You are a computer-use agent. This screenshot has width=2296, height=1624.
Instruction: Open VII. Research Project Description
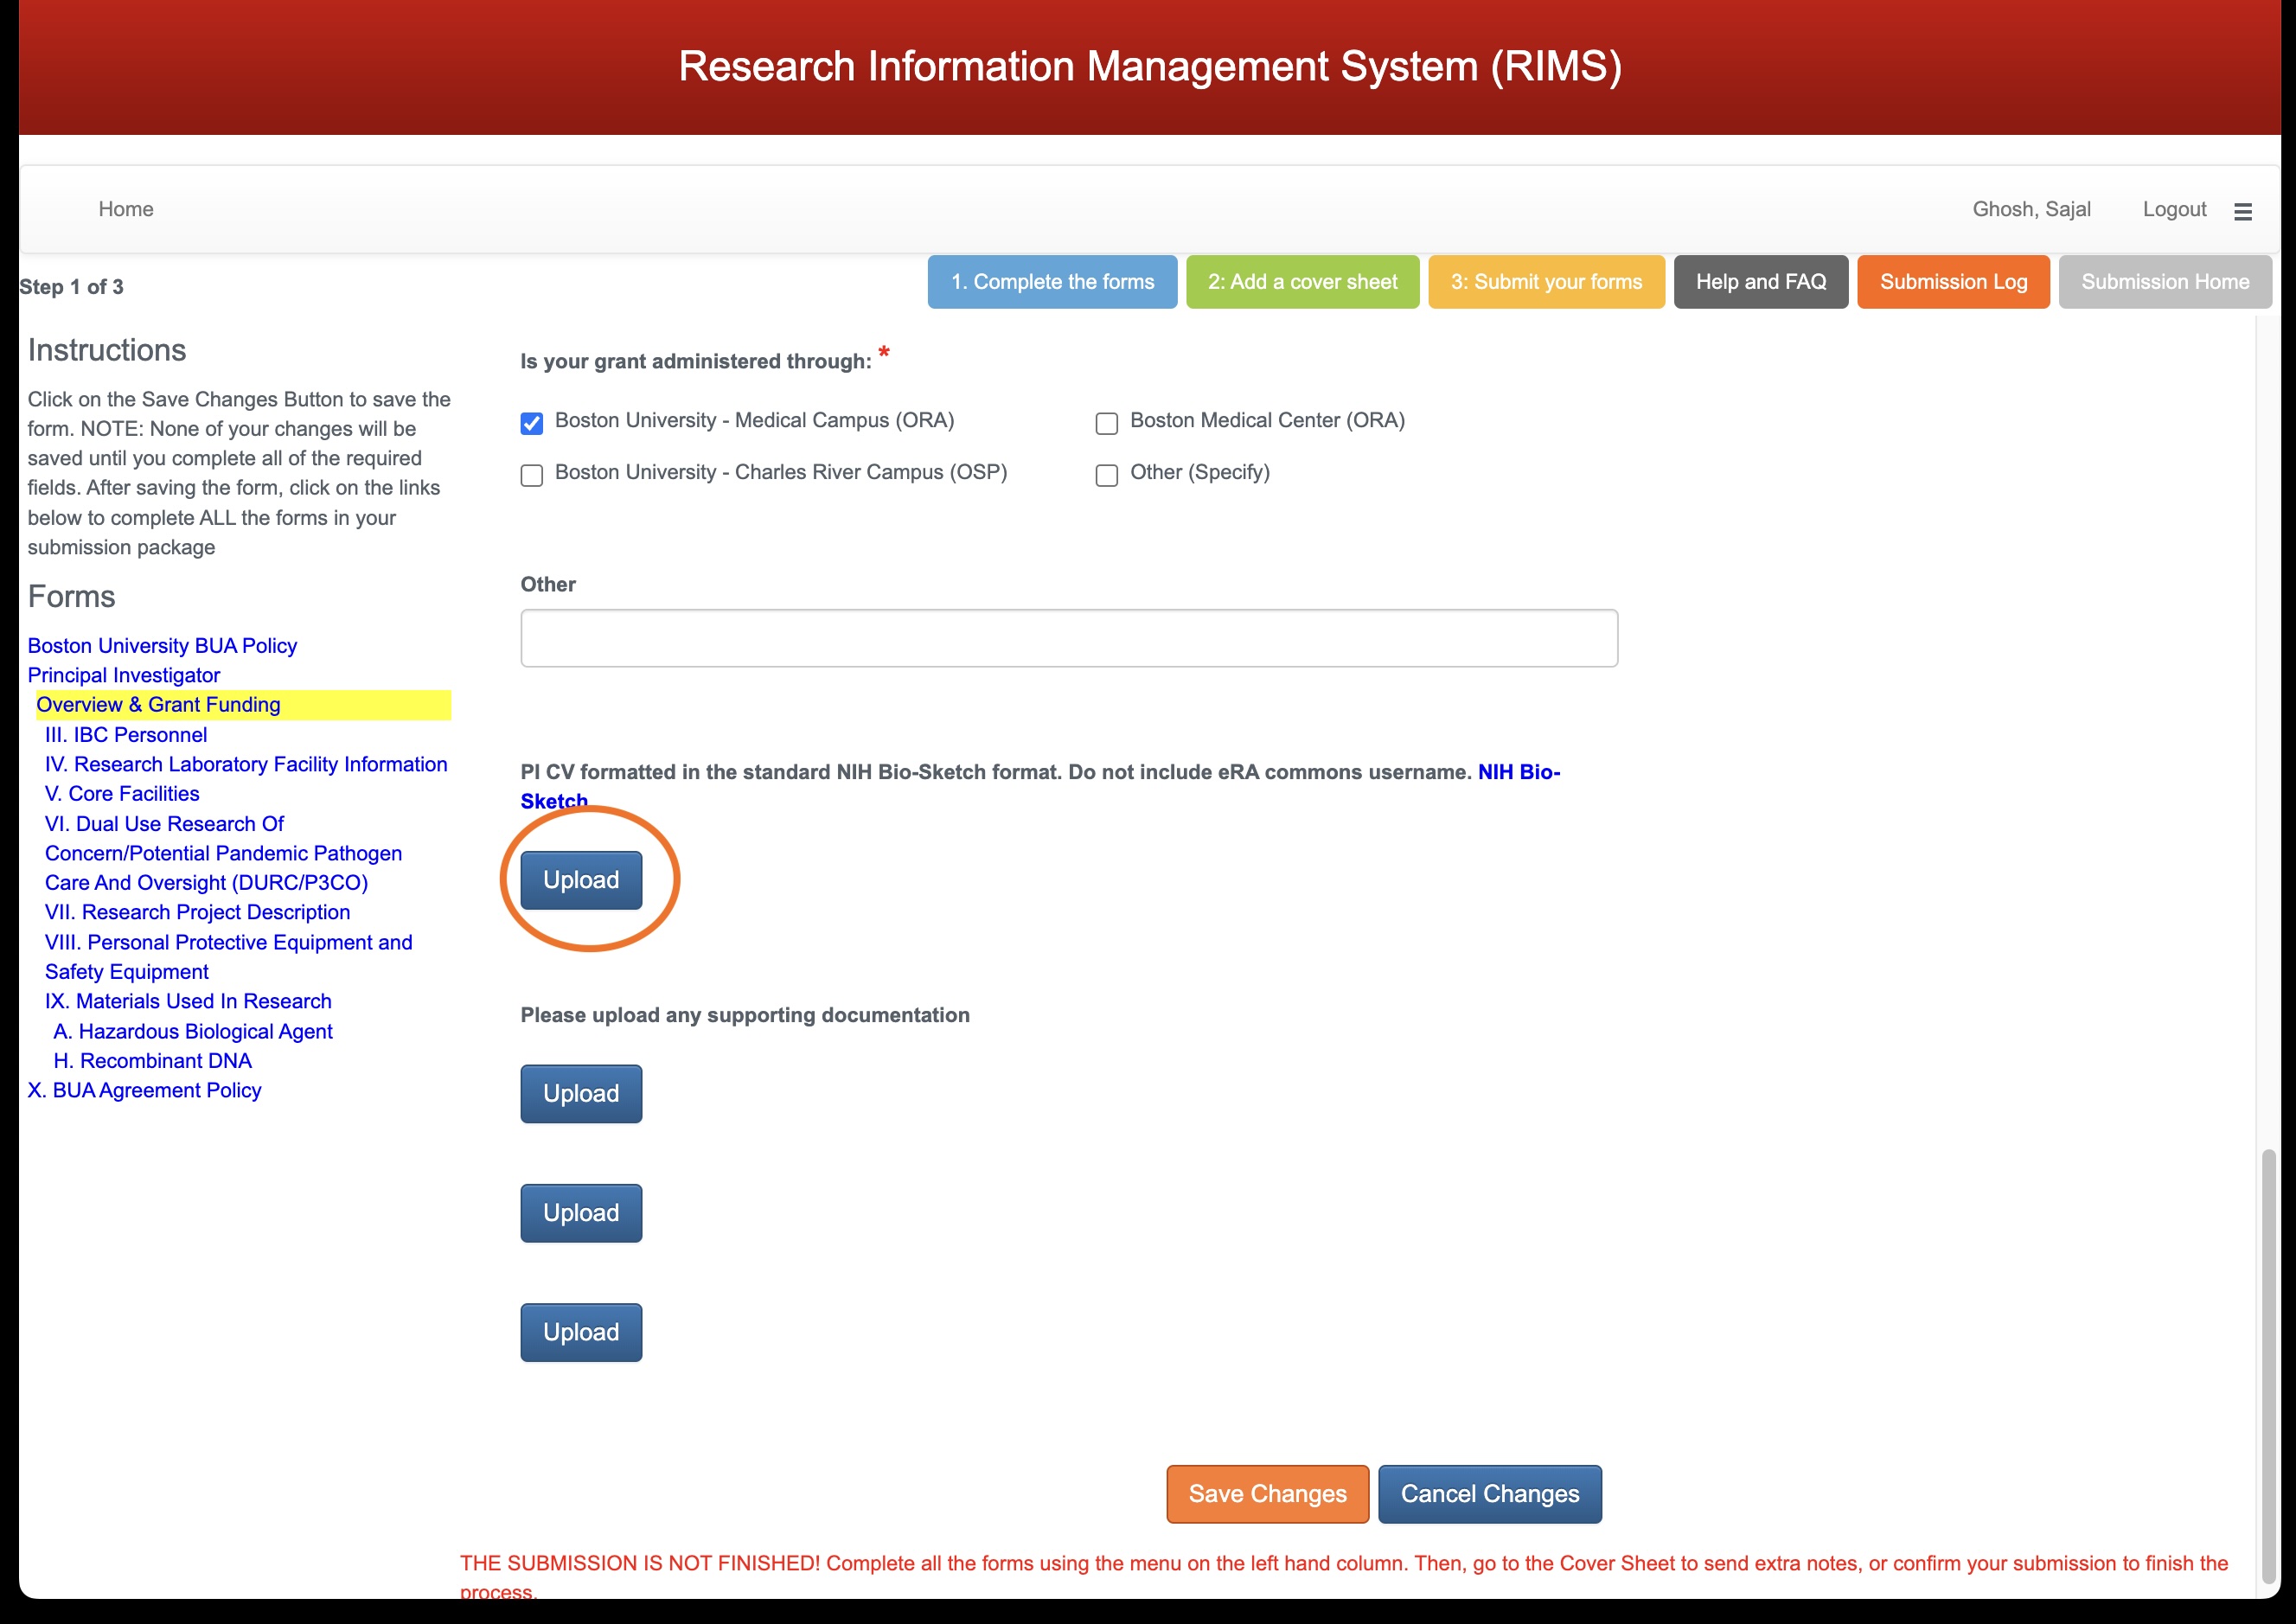coord(197,912)
